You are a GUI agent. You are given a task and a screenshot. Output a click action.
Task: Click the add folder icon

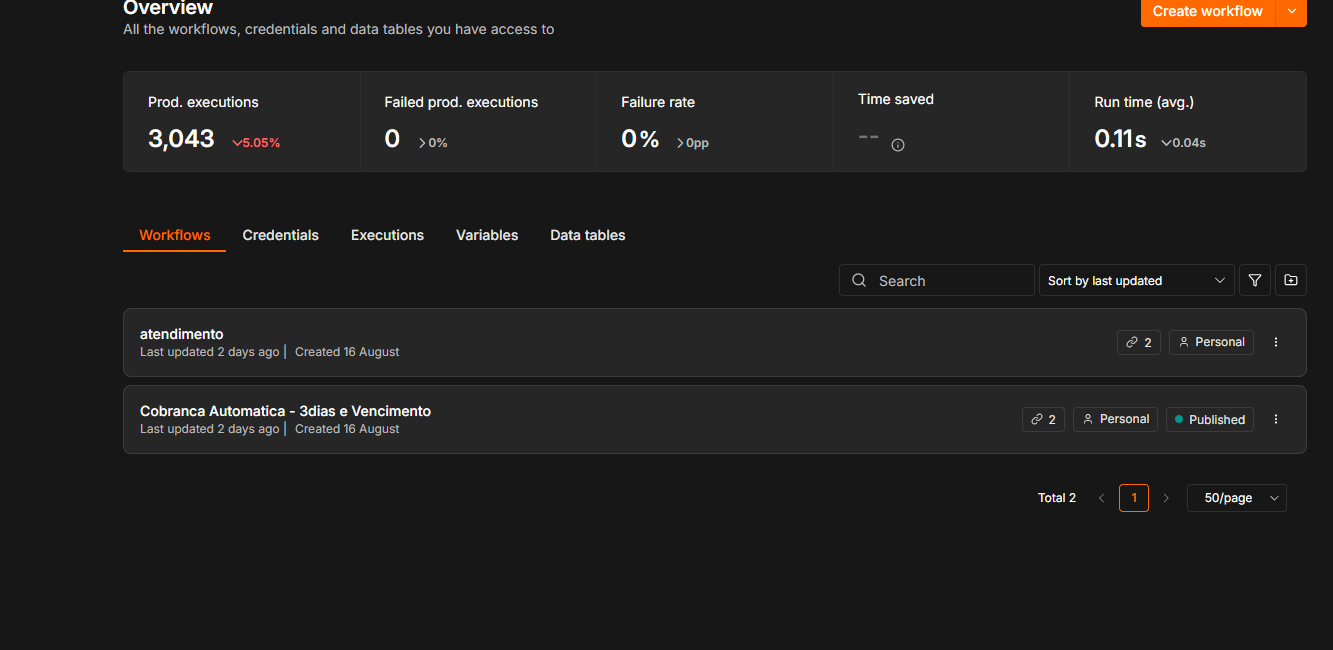click(x=1291, y=281)
